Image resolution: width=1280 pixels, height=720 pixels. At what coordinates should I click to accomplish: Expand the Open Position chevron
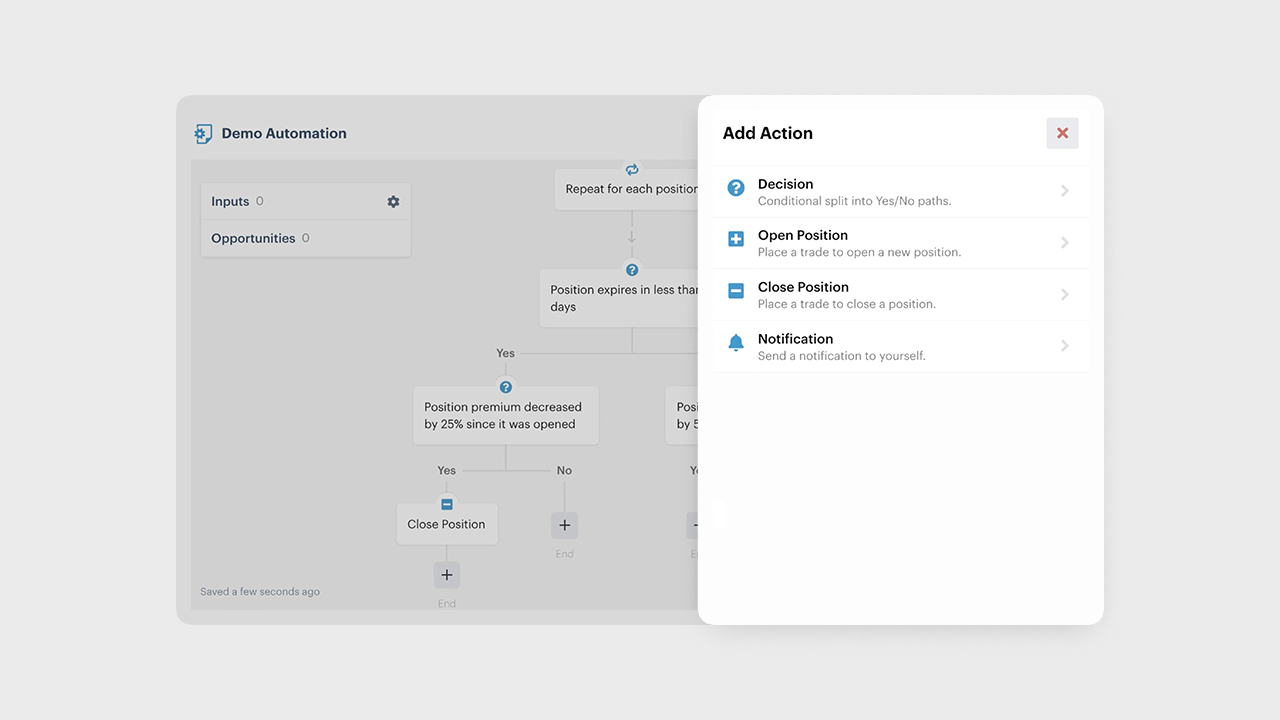(1065, 243)
